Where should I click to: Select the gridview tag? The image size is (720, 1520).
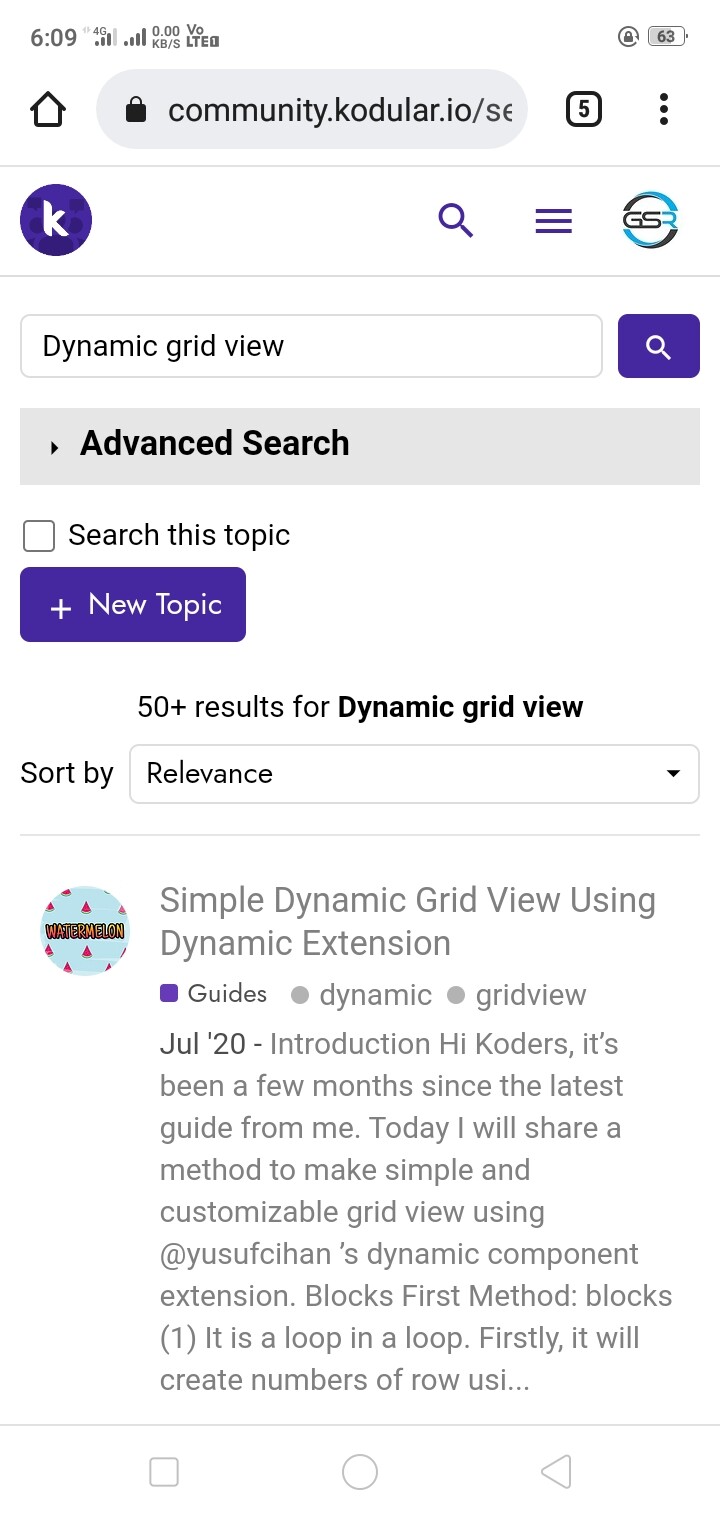530,995
